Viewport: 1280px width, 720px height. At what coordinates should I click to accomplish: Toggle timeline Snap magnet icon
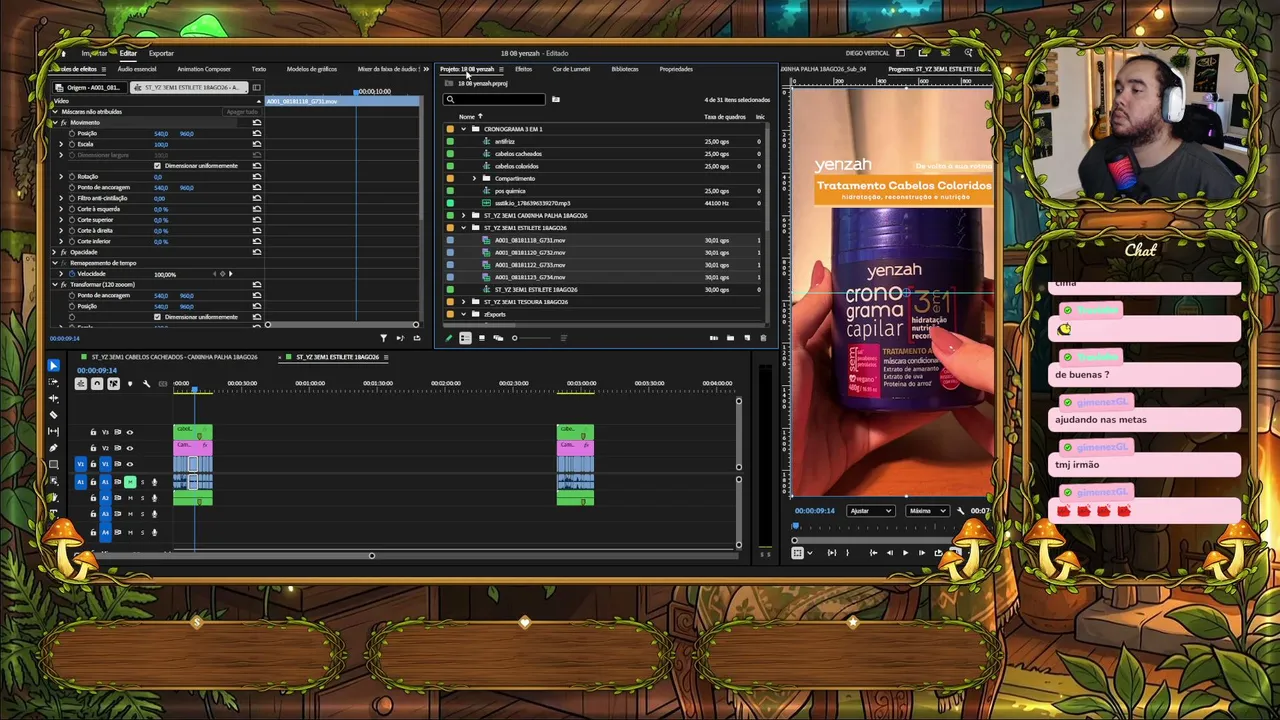click(x=97, y=384)
